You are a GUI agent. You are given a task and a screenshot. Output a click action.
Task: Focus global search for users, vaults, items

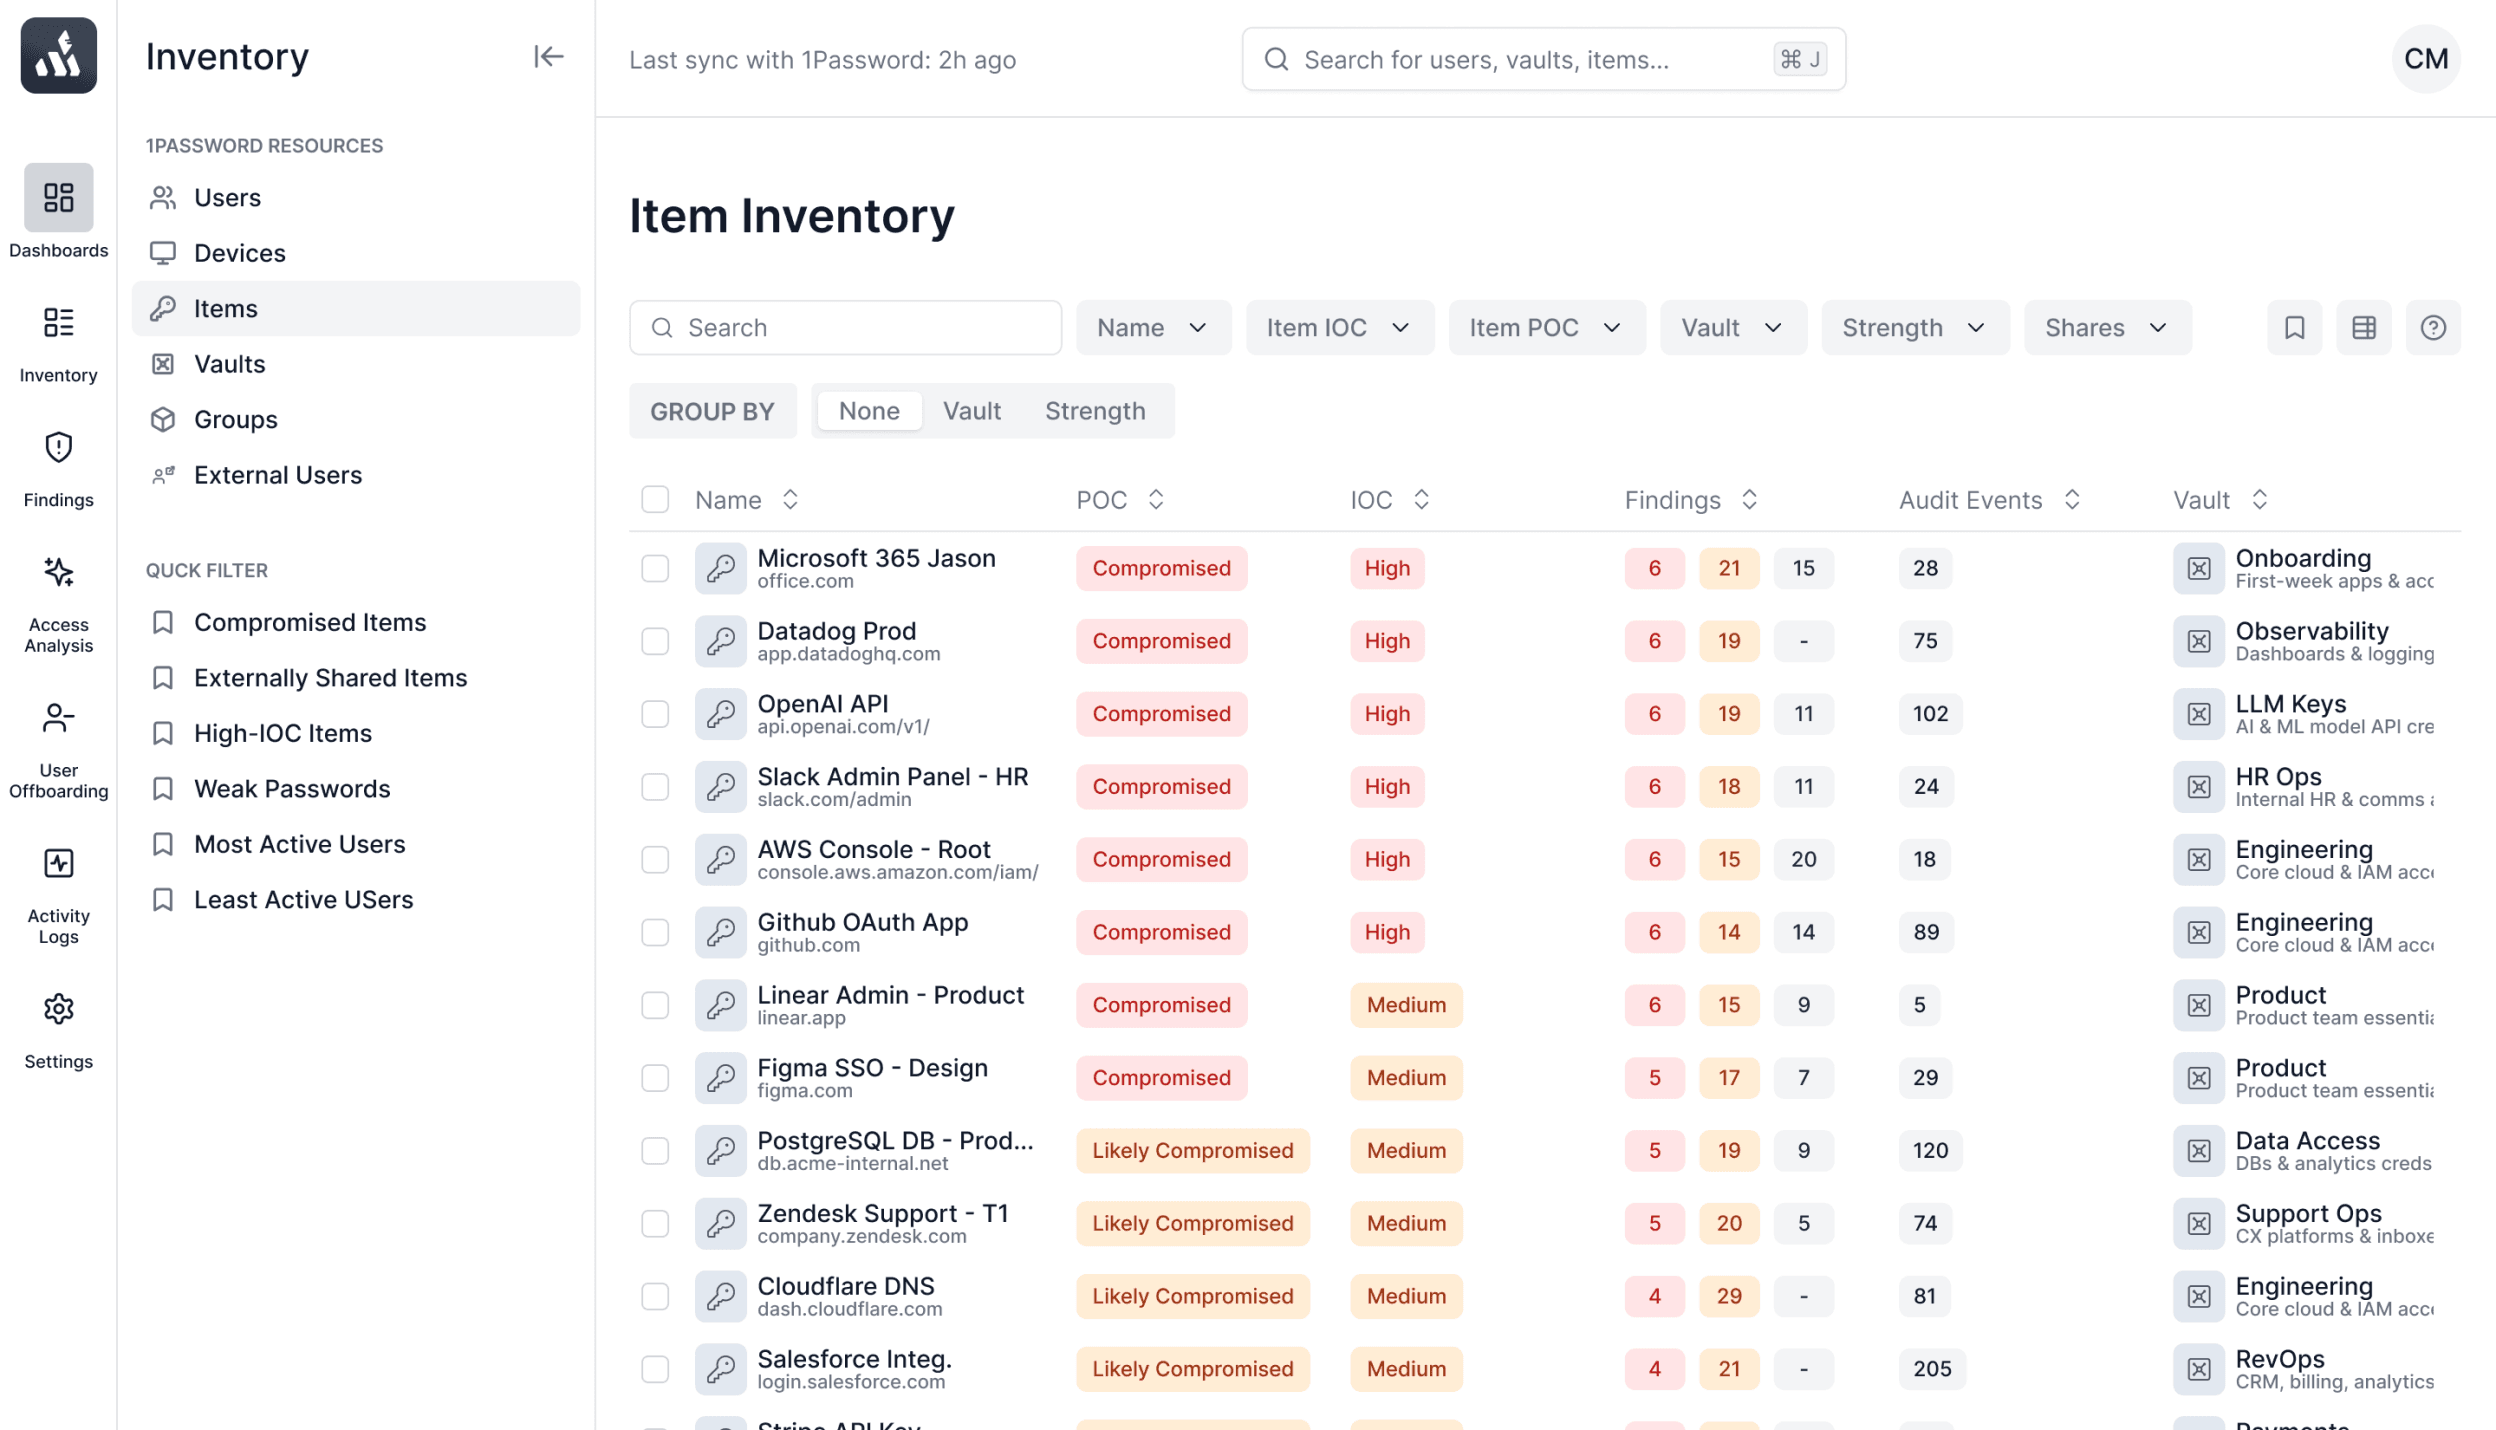click(1543, 59)
